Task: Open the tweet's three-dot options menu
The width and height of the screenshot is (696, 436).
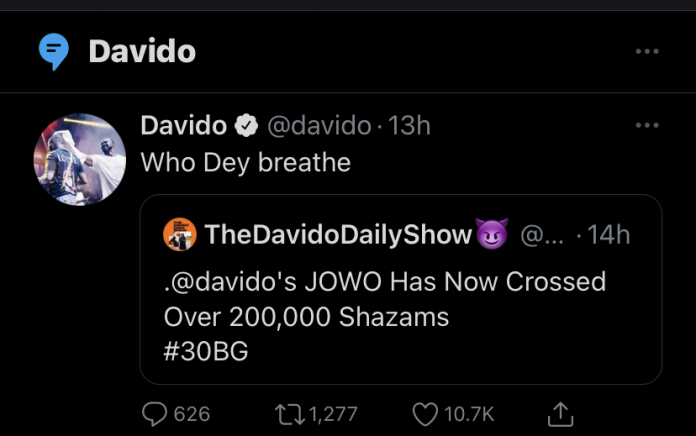Action: point(647,125)
